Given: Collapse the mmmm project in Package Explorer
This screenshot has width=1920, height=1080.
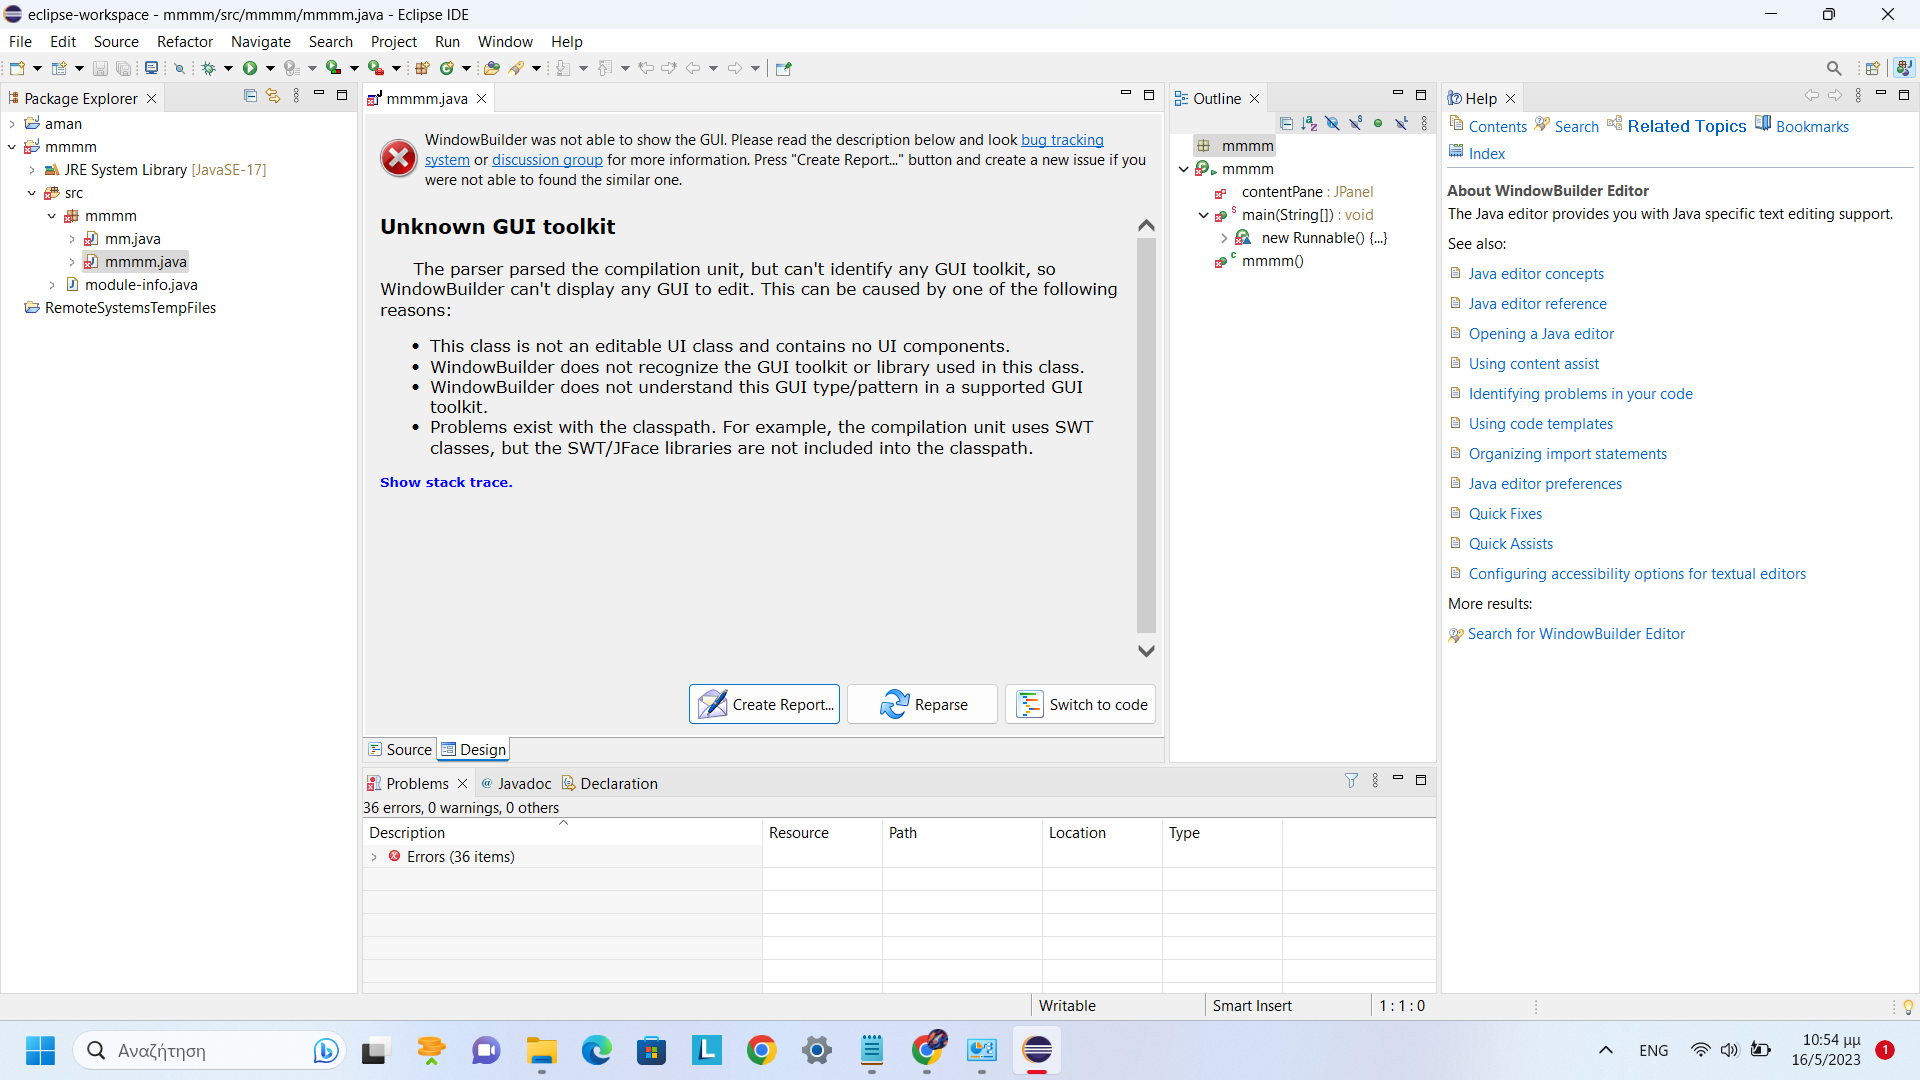Looking at the screenshot, I should (12, 147).
